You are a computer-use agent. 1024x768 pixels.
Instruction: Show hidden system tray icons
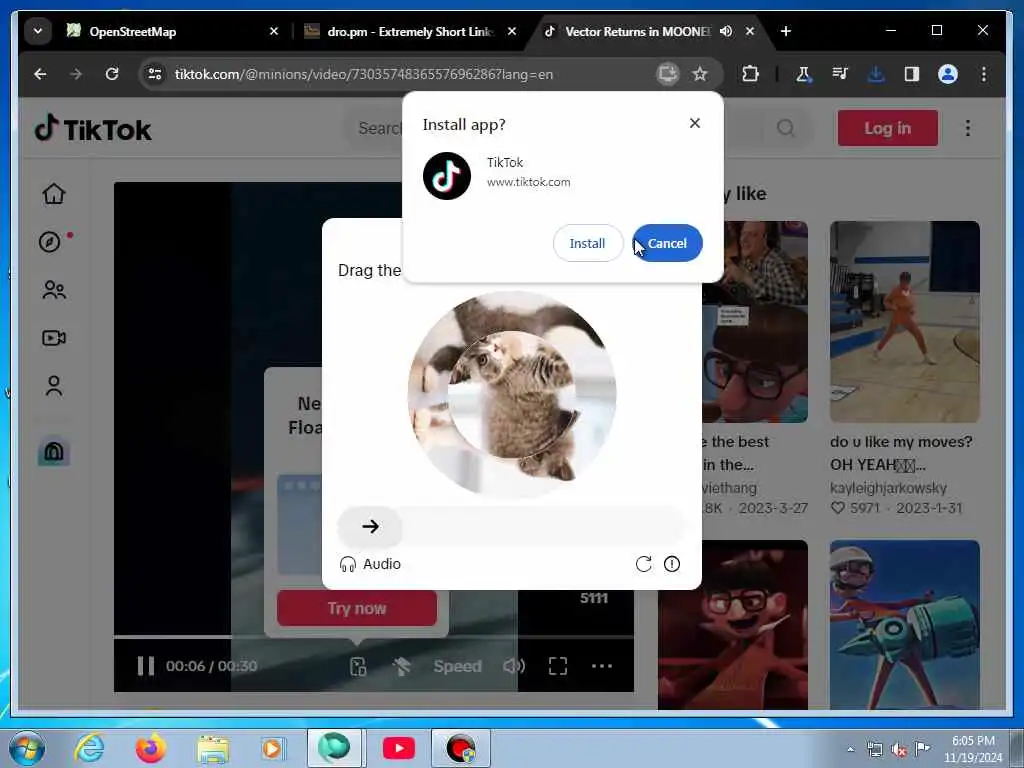[850, 750]
